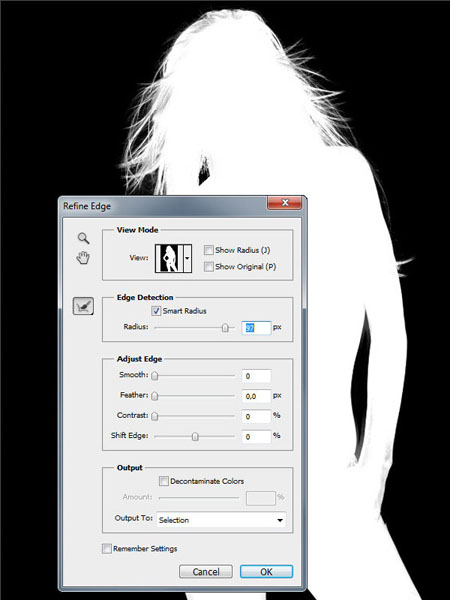
Task: Click the View mode silhouette thumbnail
Action: point(168,258)
